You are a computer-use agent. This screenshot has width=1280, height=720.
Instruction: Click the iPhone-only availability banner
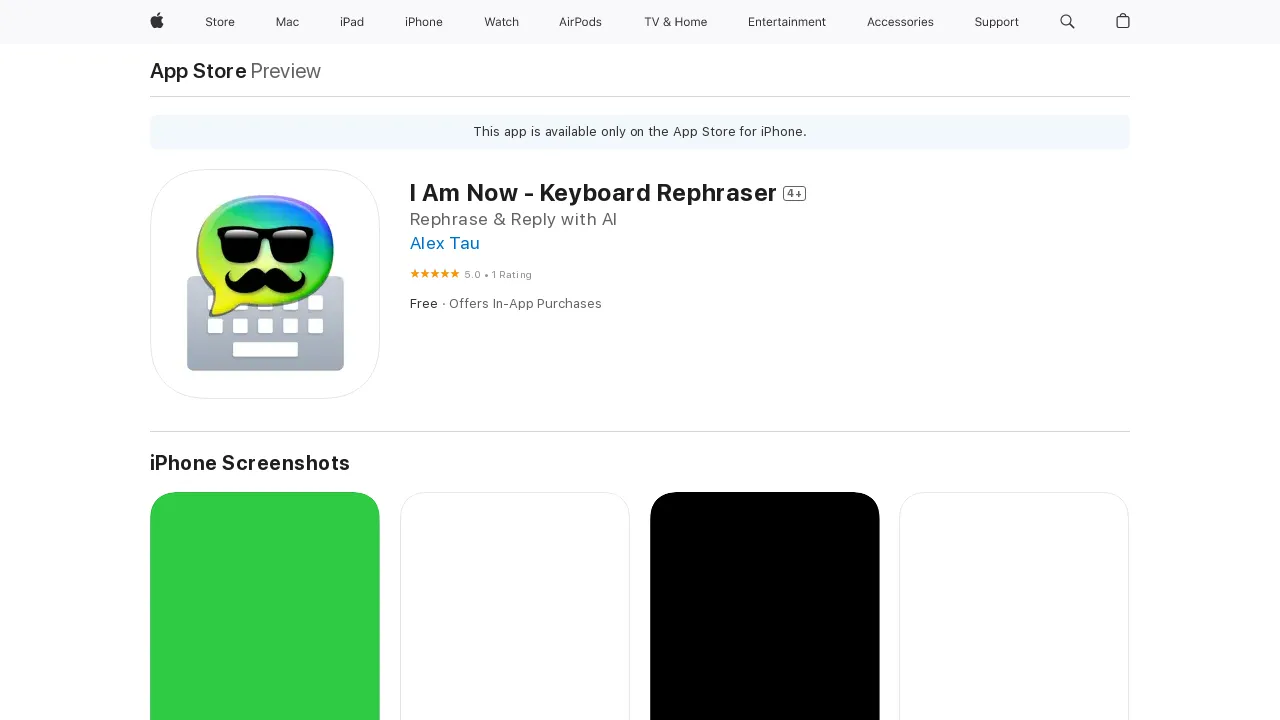click(640, 132)
